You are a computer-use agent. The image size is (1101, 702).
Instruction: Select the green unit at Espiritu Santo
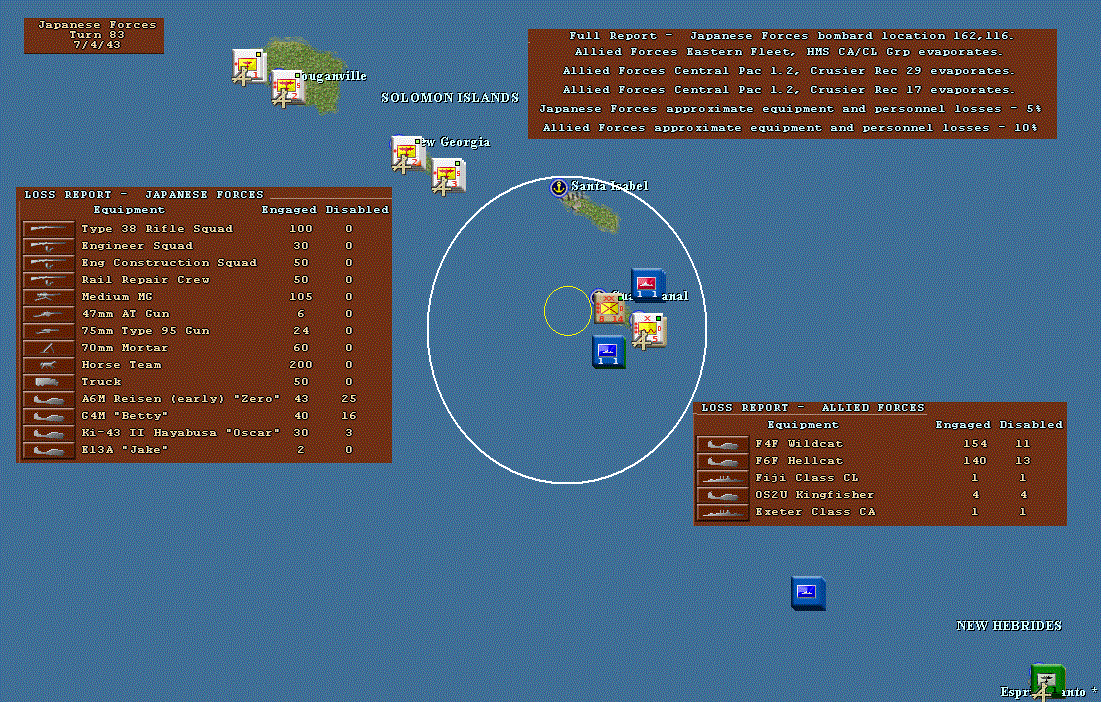[x=1048, y=681]
